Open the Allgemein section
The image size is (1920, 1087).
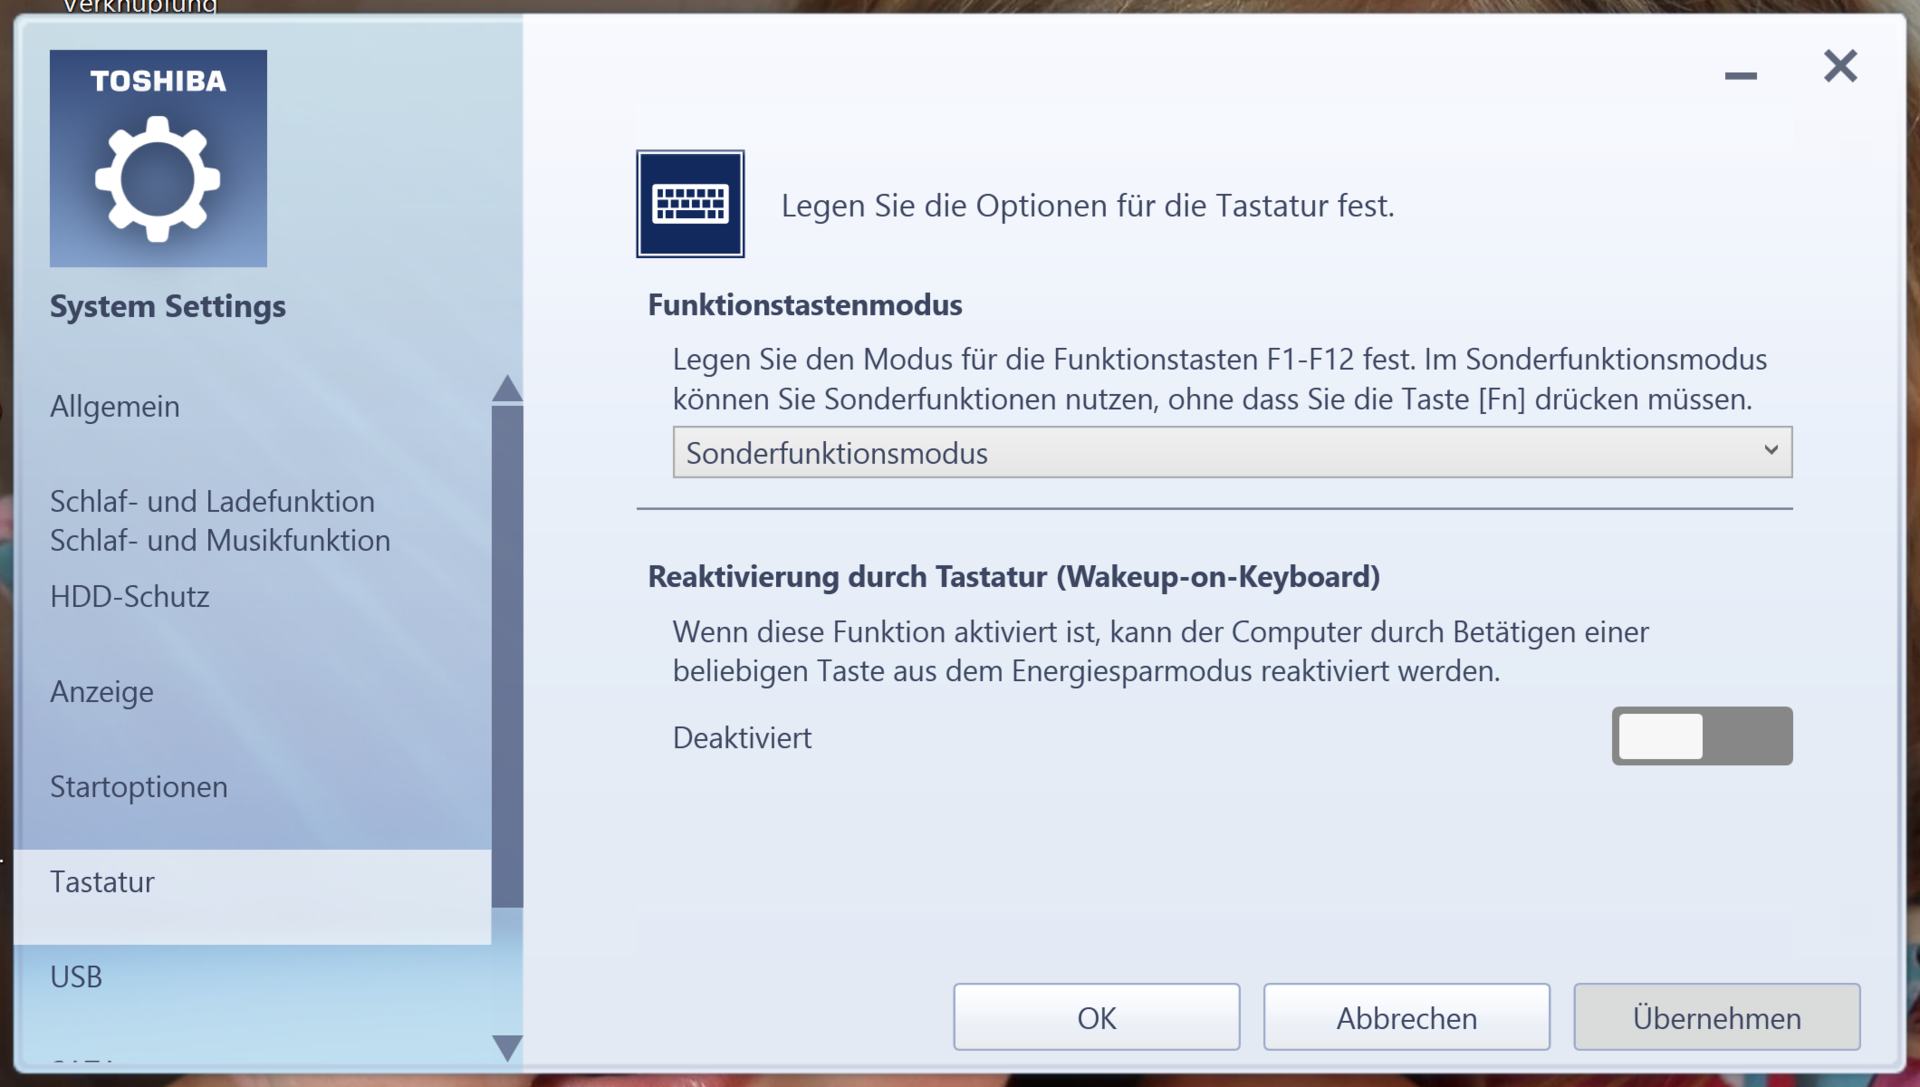point(115,407)
